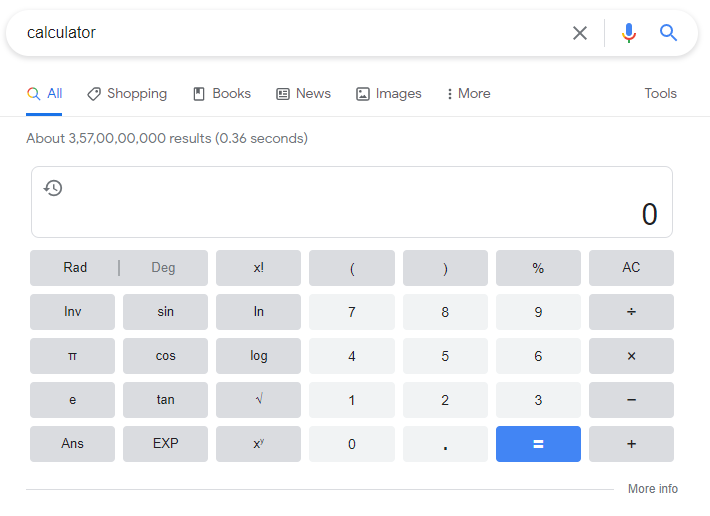710x516 pixels.
Task: Switch to the News tab
Action: pos(303,94)
